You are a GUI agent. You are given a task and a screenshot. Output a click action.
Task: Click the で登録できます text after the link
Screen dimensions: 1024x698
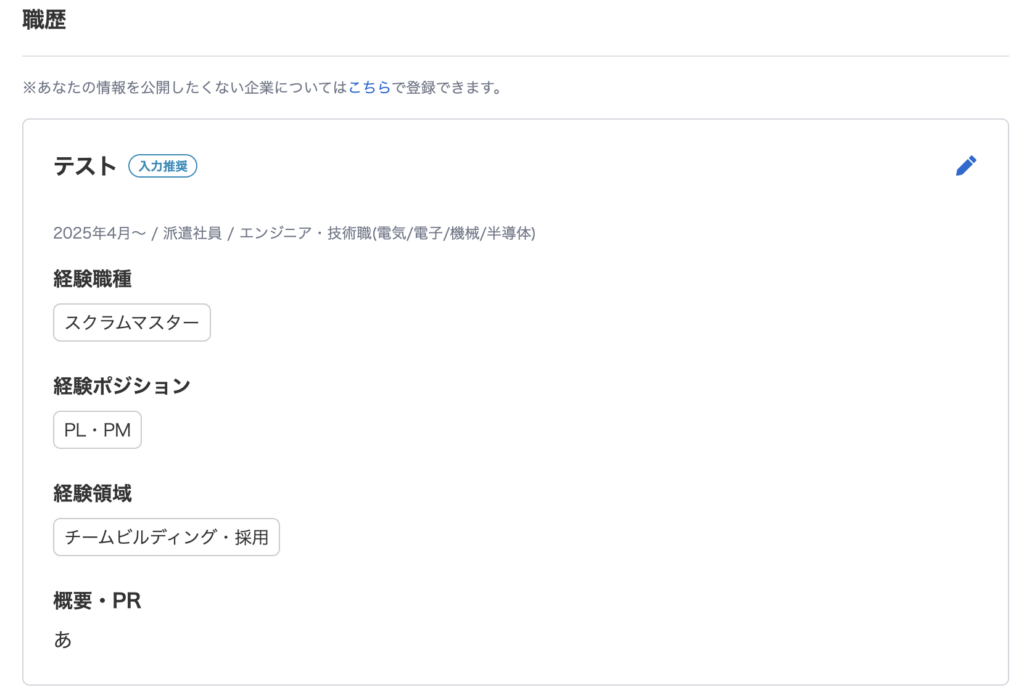446,88
